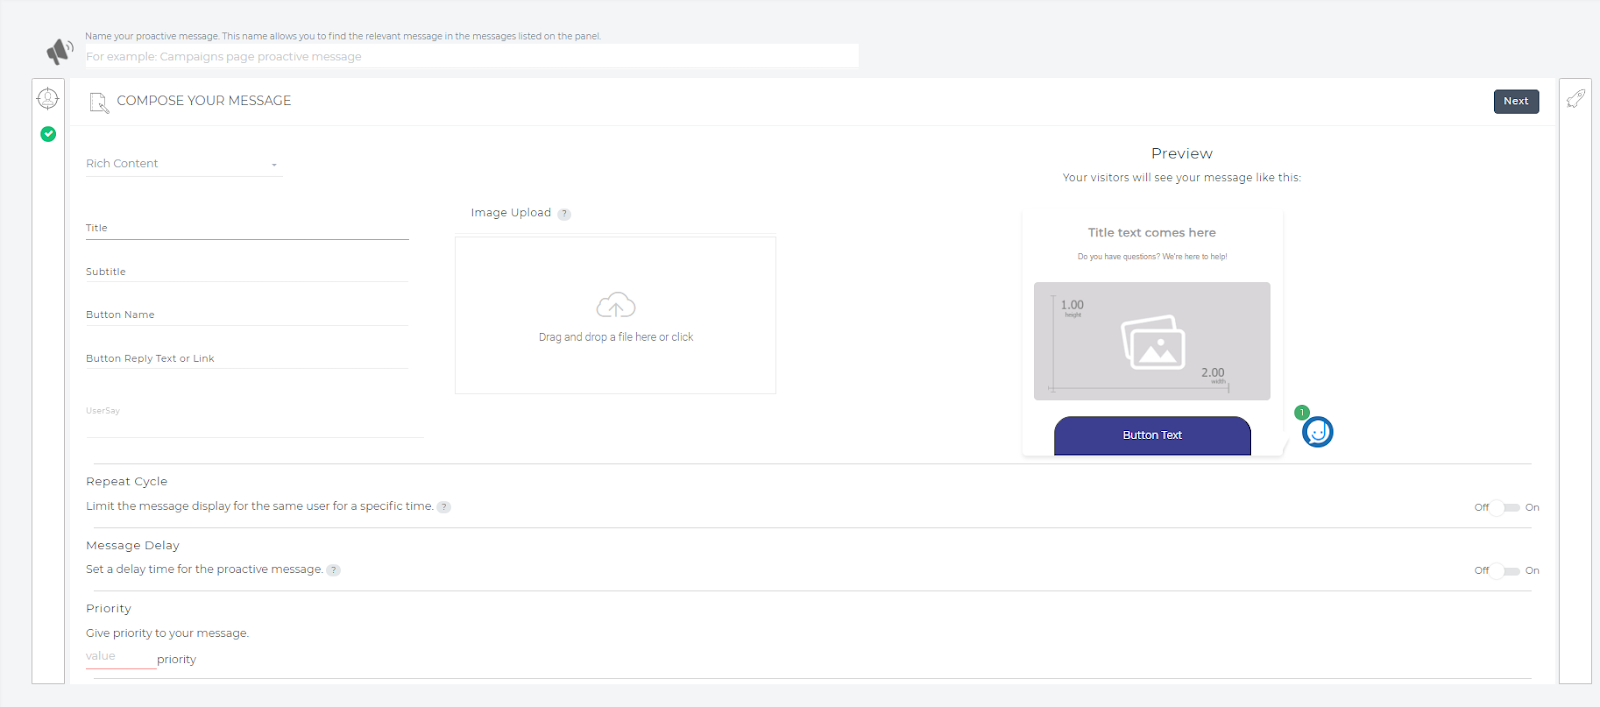
Task: Click the Button Text preview button
Action: click(x=1152, y=436)
